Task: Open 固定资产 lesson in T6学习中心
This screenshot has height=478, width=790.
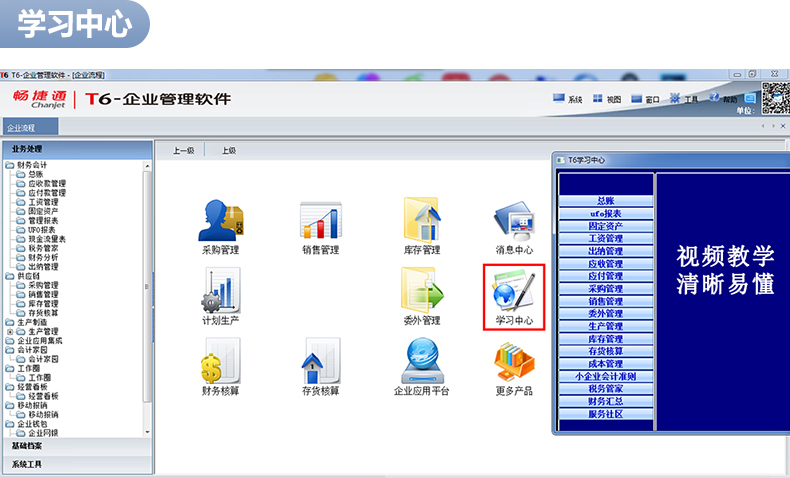Action: pos(606,226)
